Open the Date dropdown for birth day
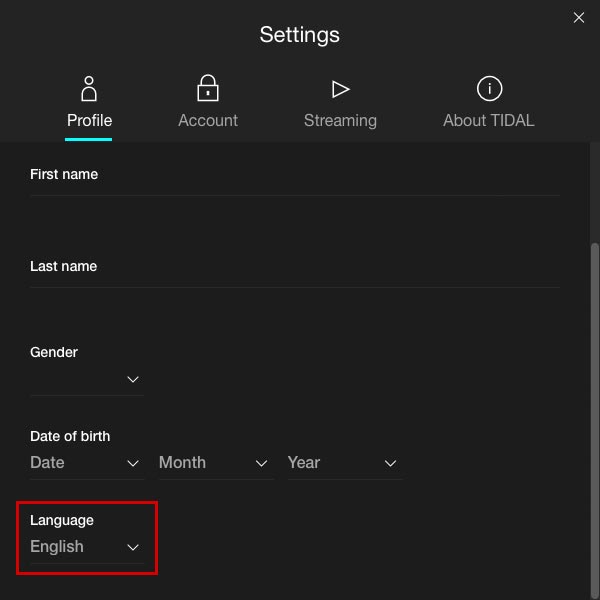This screenshot has width=600, height=600. 87,463
